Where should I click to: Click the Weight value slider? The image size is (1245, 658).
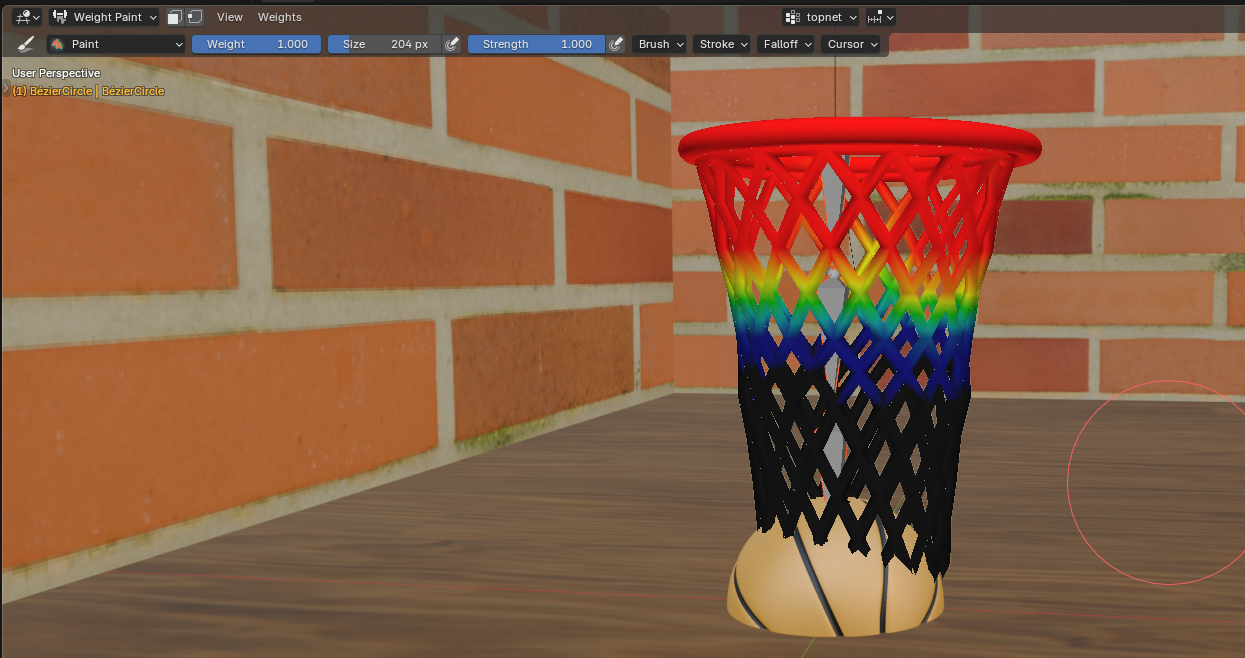pos(257,44)
